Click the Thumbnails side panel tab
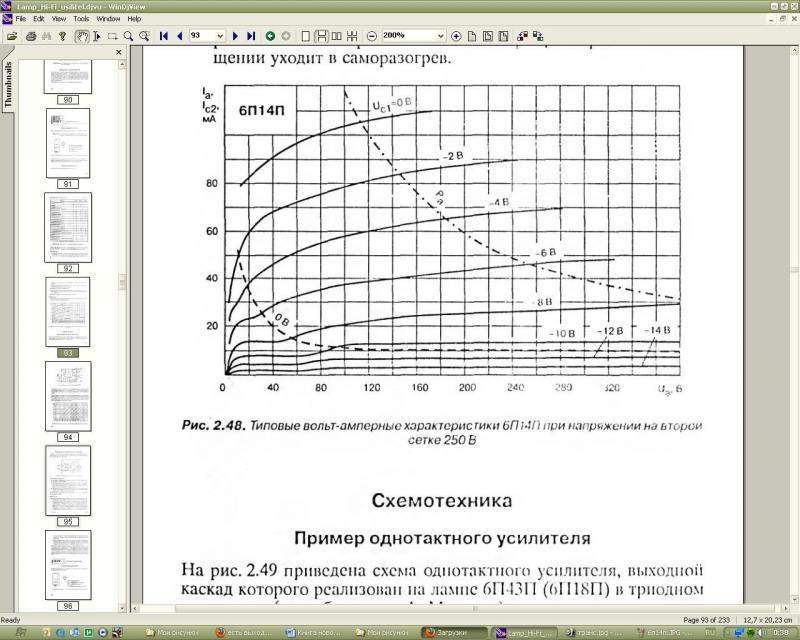Screen dimensions: 800x640 click(x=8, y=85)
